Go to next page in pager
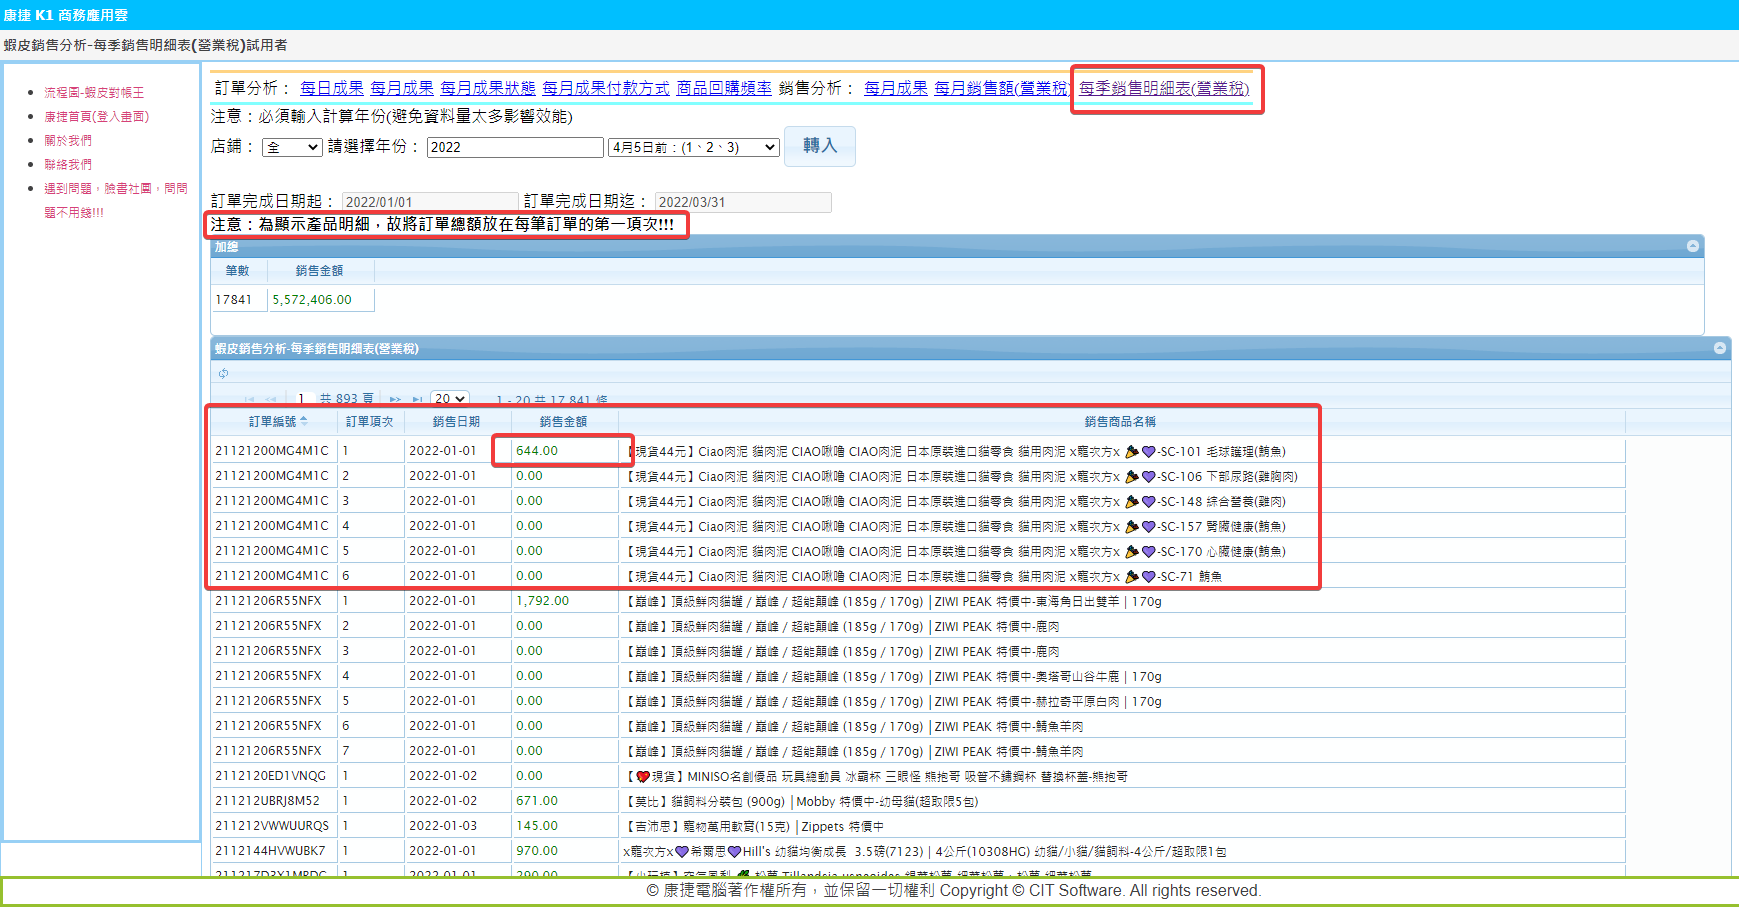 [395, 399]
